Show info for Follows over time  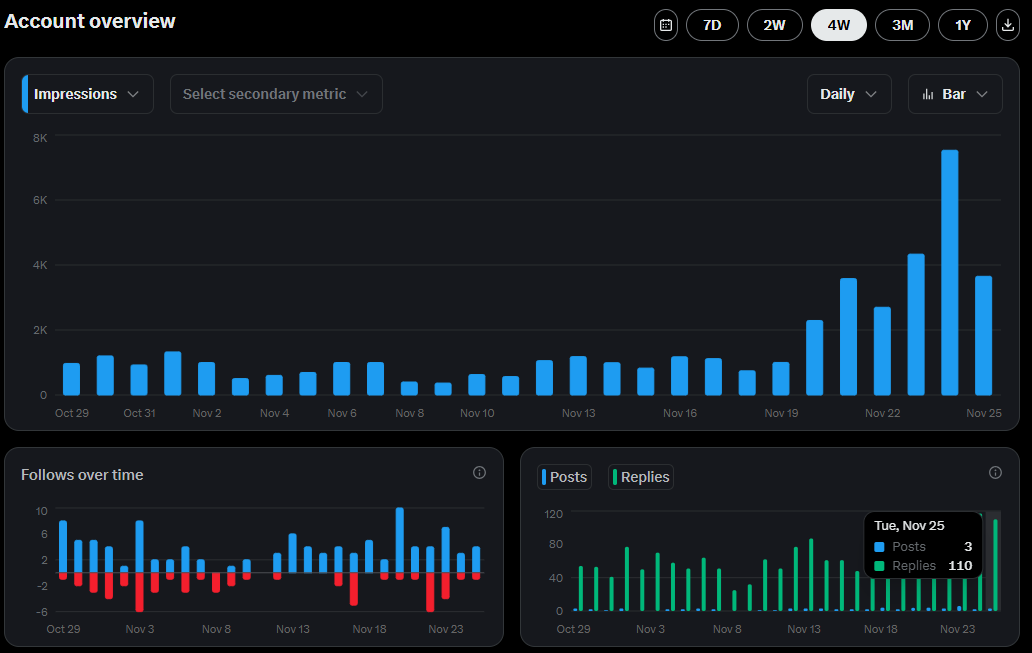pos(479,473)
